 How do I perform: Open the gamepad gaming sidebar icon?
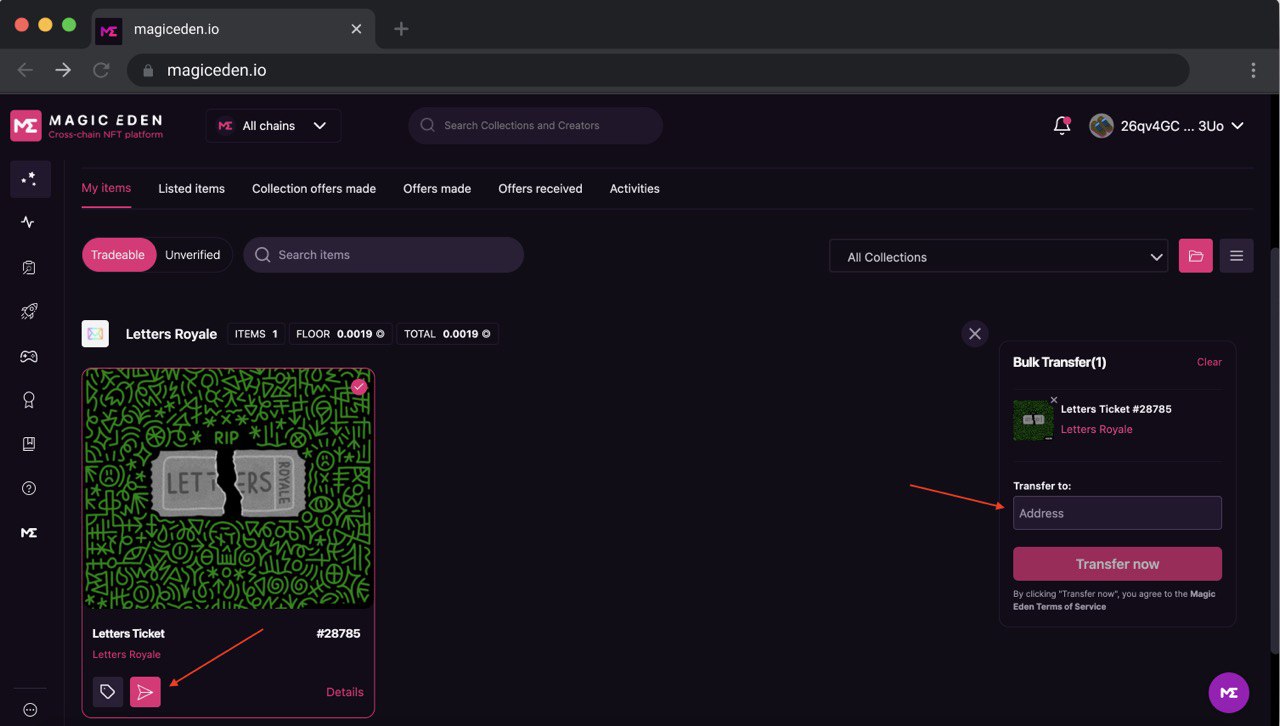pyautogui.click(x=29, y=356)
